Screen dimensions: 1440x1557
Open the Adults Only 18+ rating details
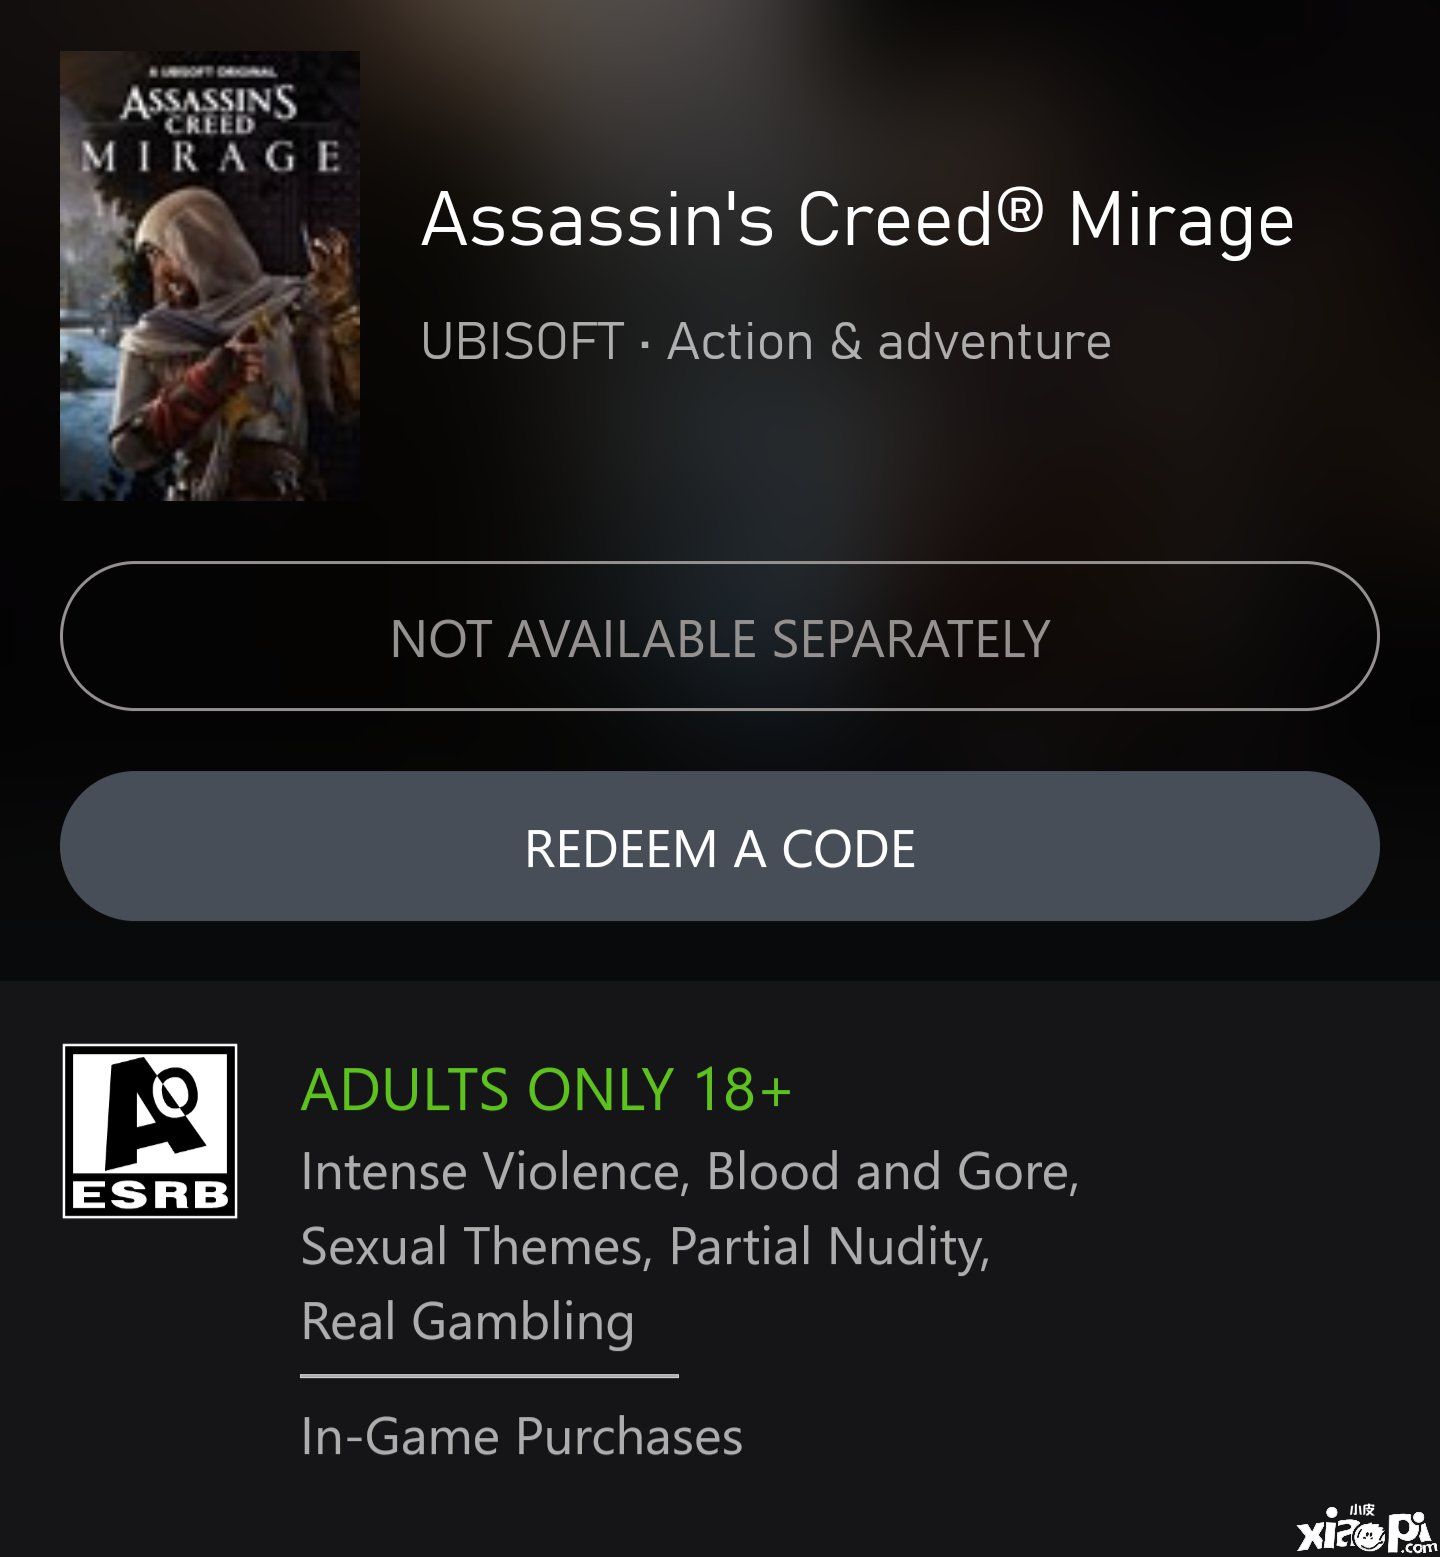point(547,1089)
